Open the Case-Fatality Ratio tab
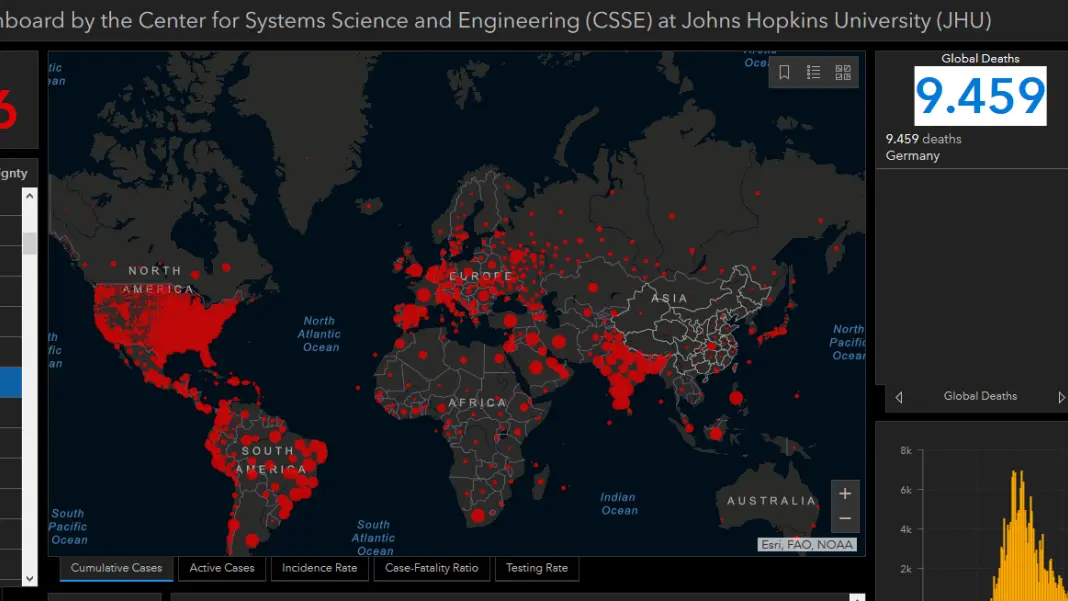 (431, 568)
